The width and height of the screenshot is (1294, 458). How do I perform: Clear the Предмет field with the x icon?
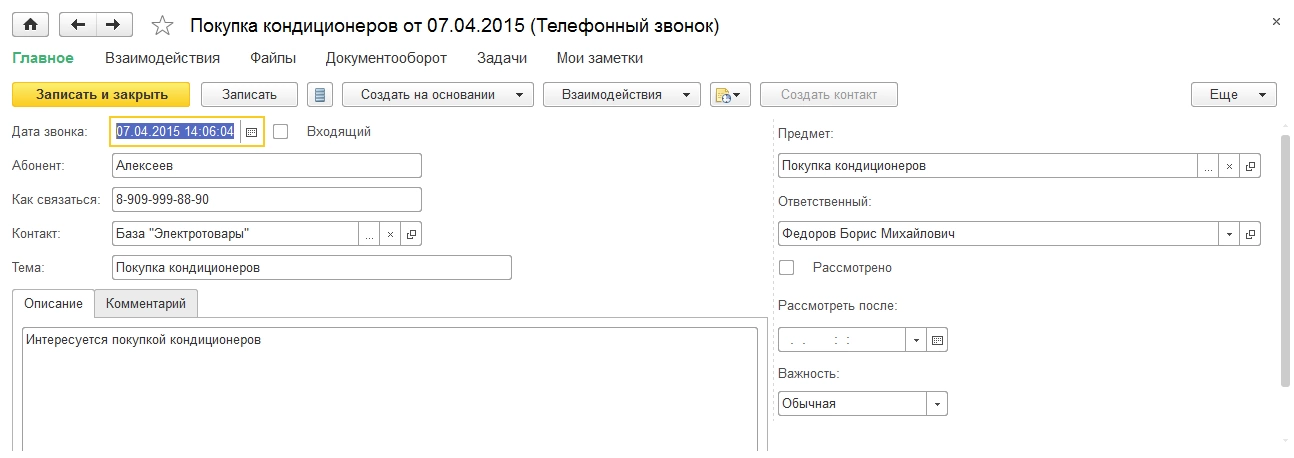pos(1230,166)
